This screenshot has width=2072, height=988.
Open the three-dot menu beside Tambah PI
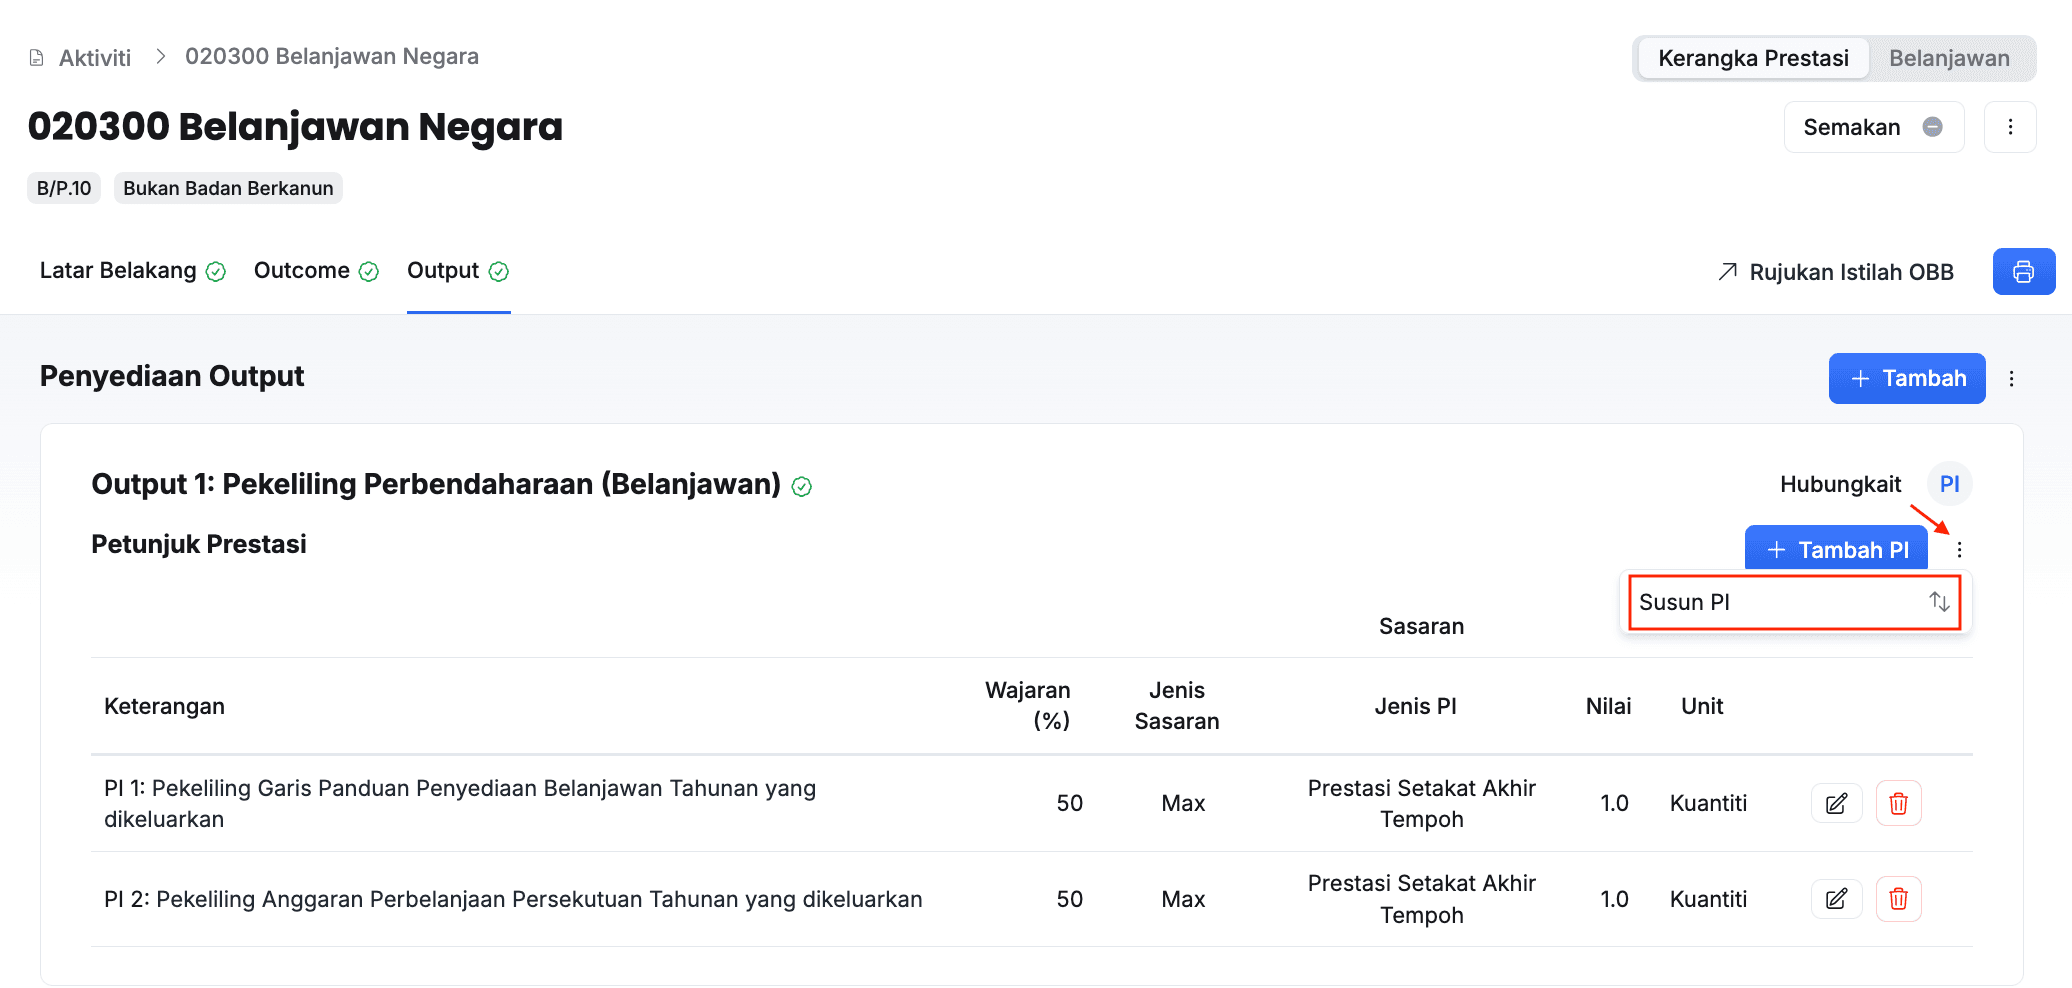point(1959,549)
